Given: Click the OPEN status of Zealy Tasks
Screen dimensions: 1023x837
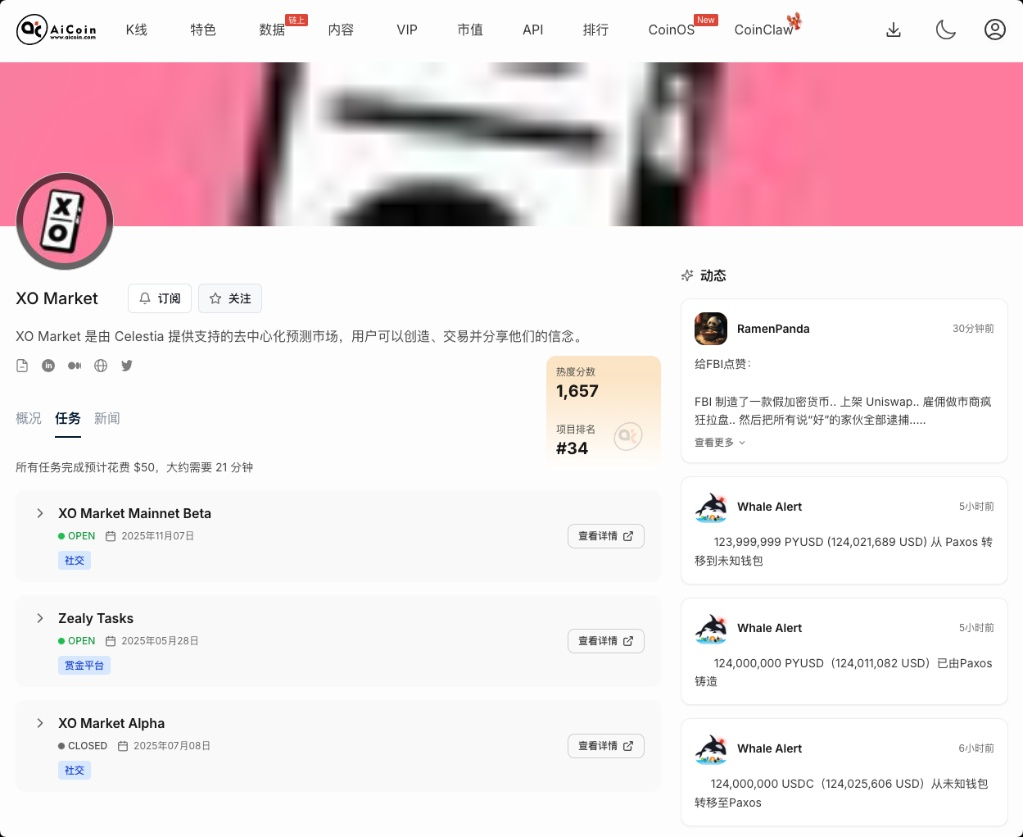Looking at the screenshot, I should point(76,641).
